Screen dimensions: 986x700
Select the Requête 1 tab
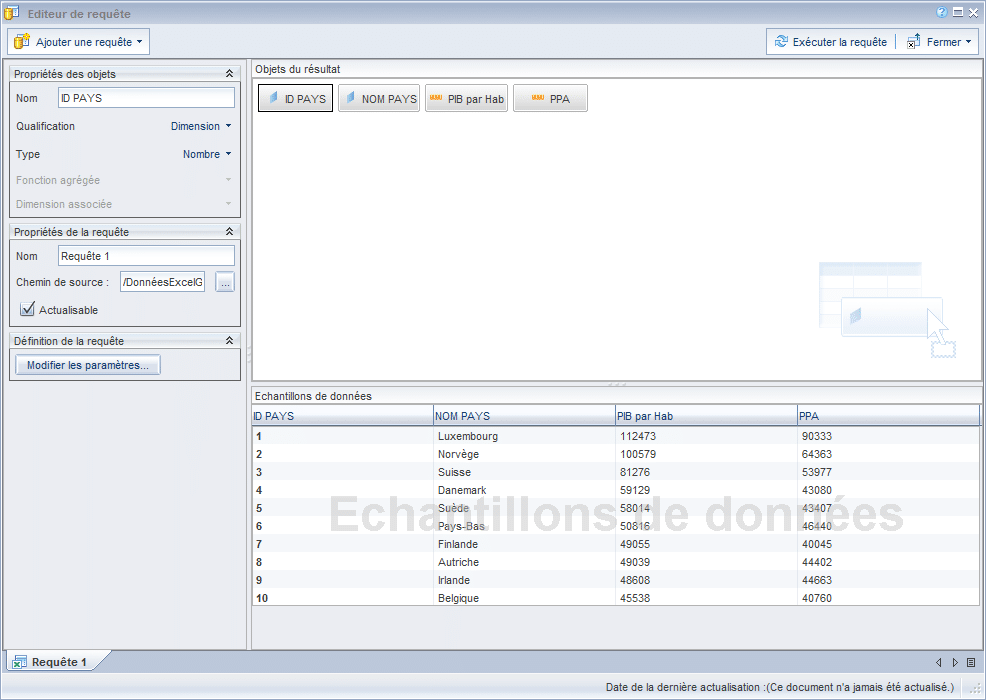tap(58, 662)
